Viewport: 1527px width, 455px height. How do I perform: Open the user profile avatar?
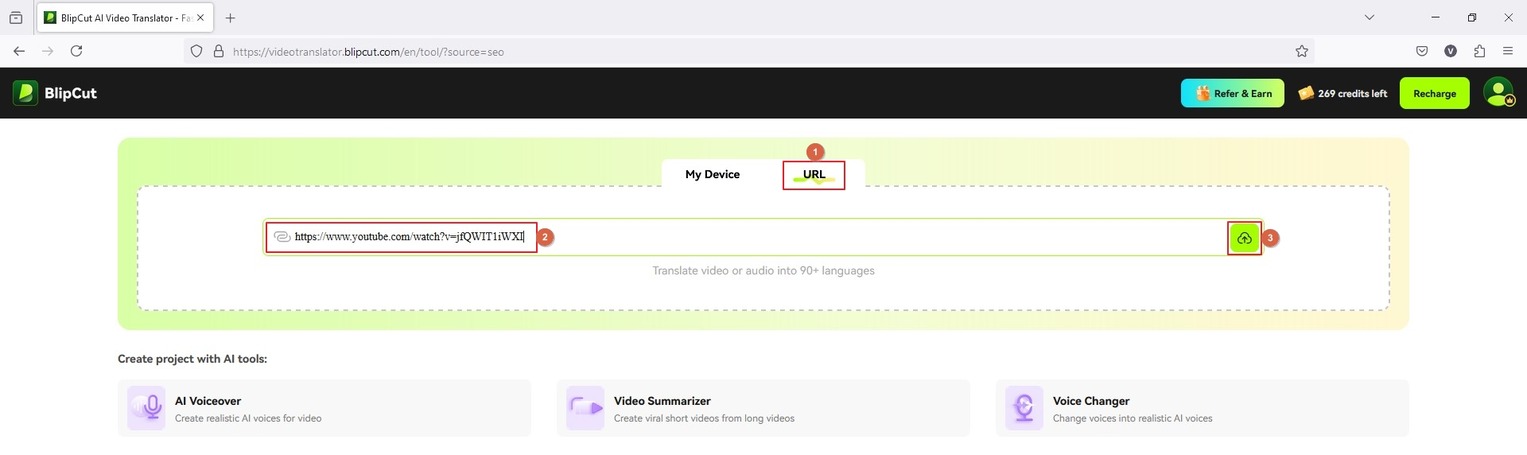coord(1498,93)
